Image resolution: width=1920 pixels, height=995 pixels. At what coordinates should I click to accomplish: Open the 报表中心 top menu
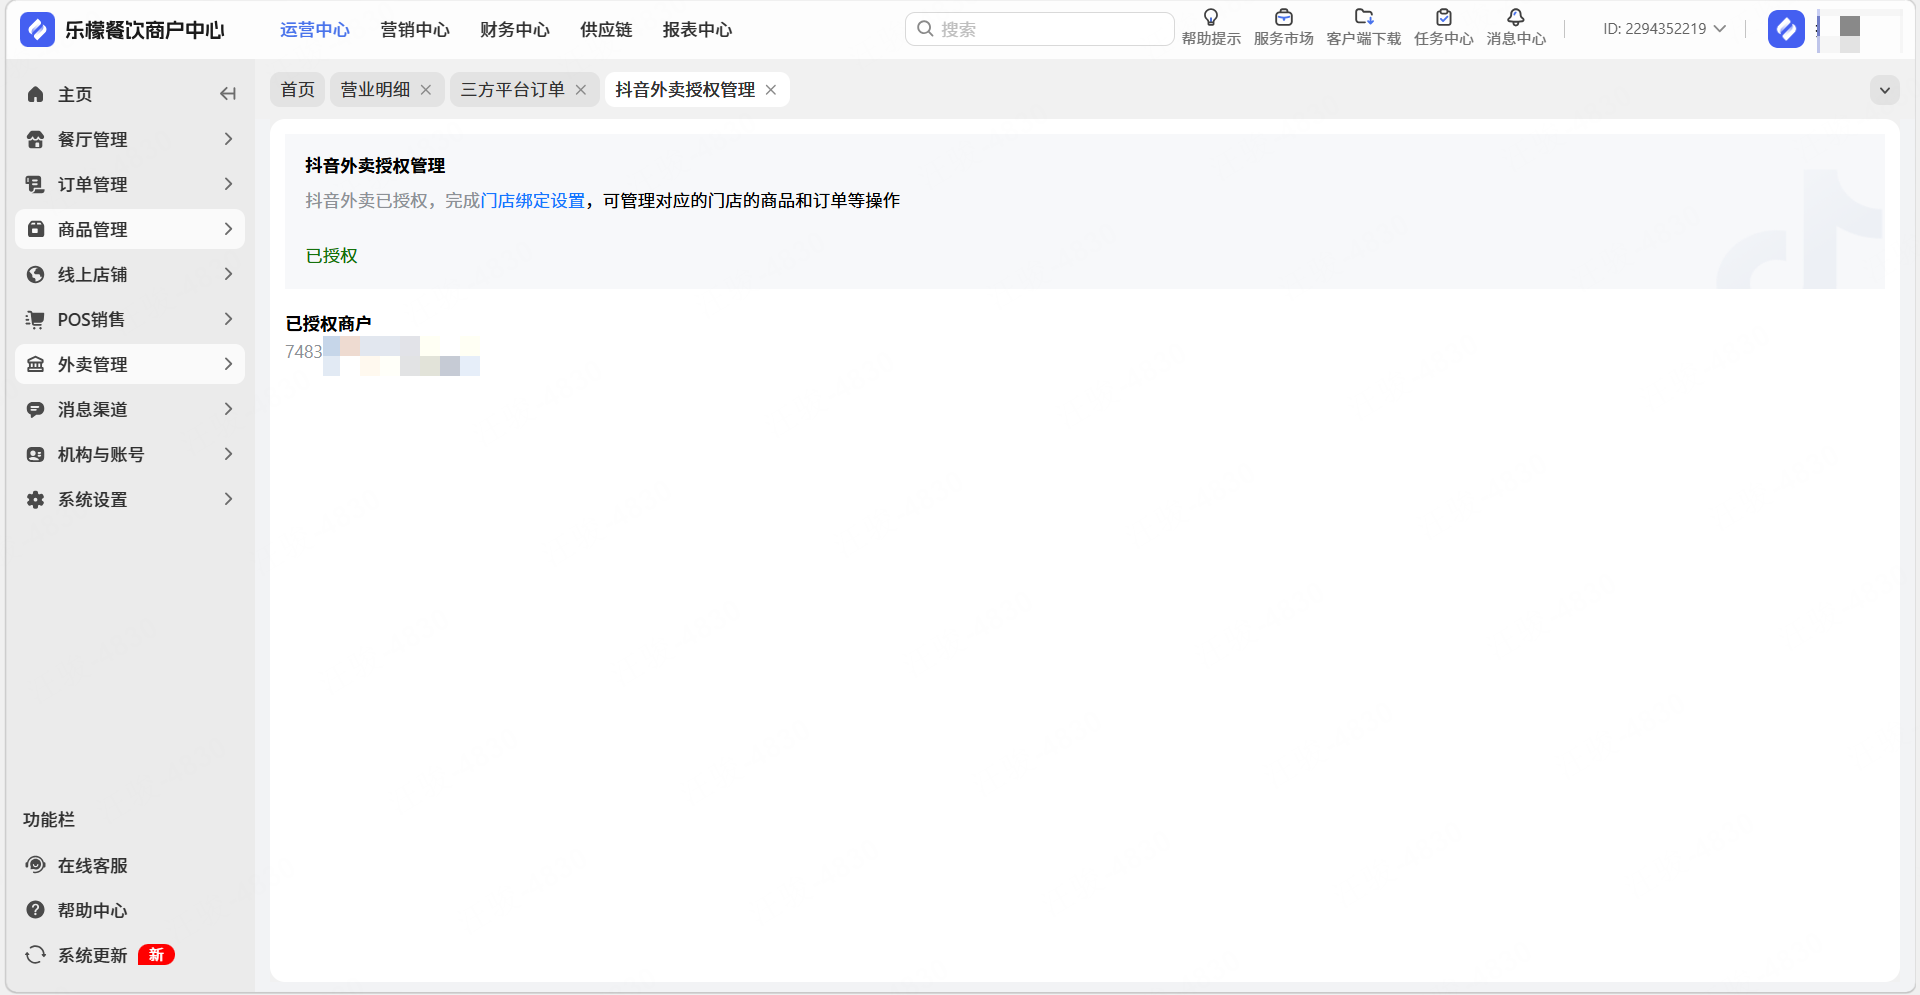697,30
